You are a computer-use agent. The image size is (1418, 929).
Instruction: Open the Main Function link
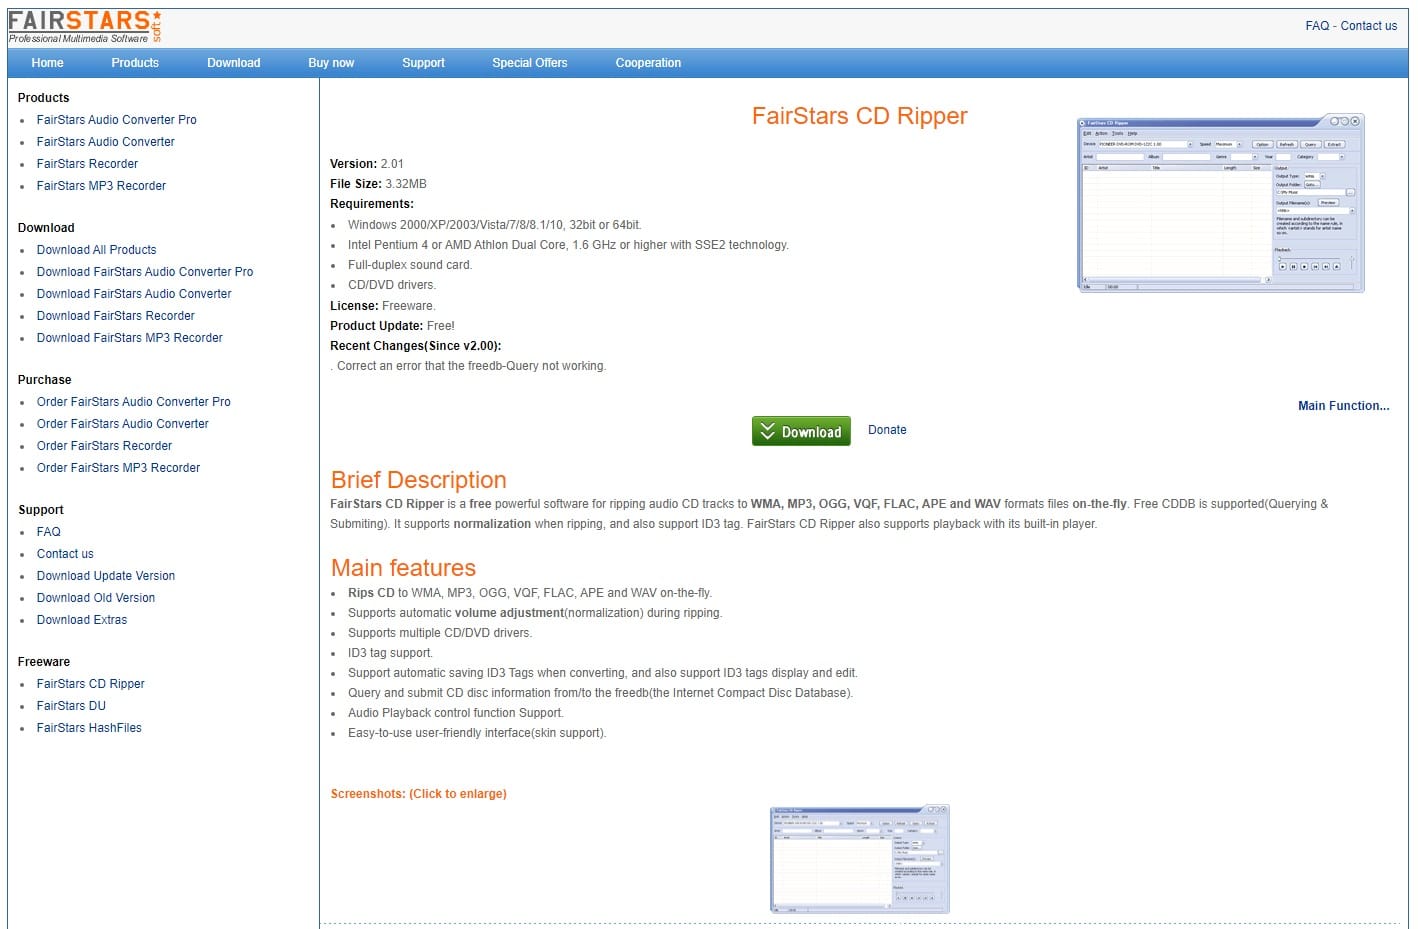pos(1343,406)
